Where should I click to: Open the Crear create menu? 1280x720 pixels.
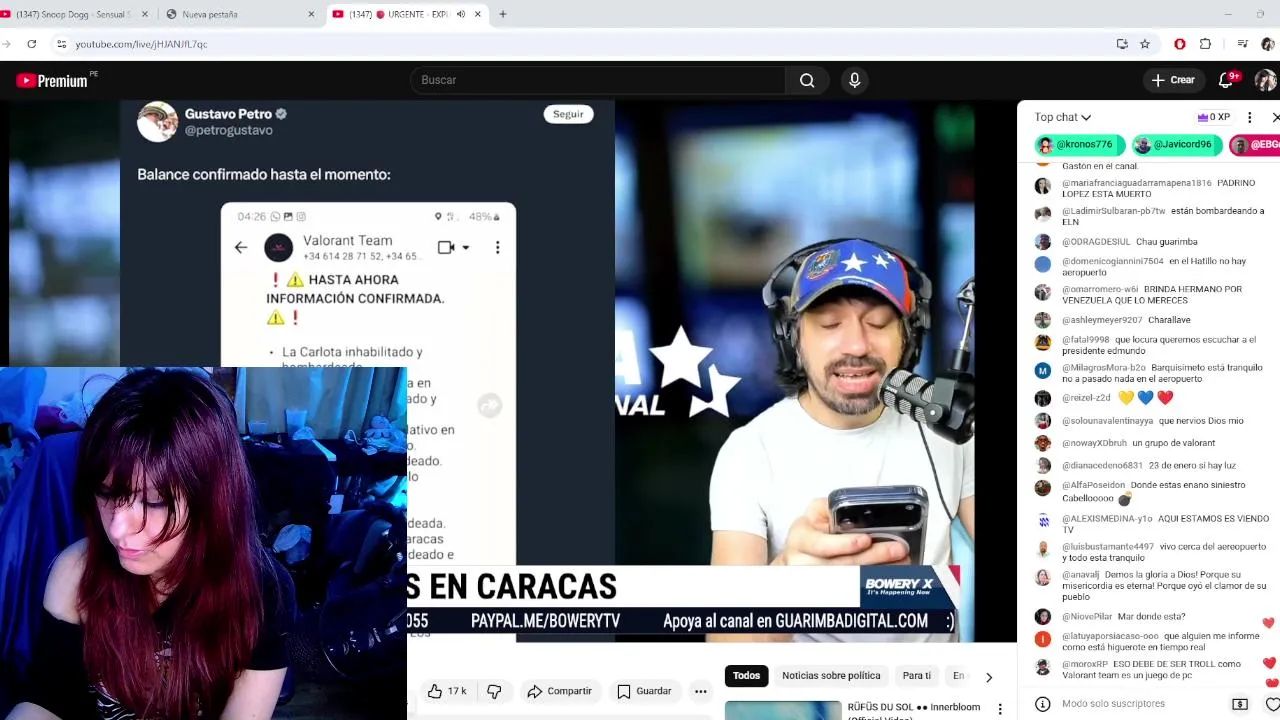pyautogui.click(x=1173, y=80)
